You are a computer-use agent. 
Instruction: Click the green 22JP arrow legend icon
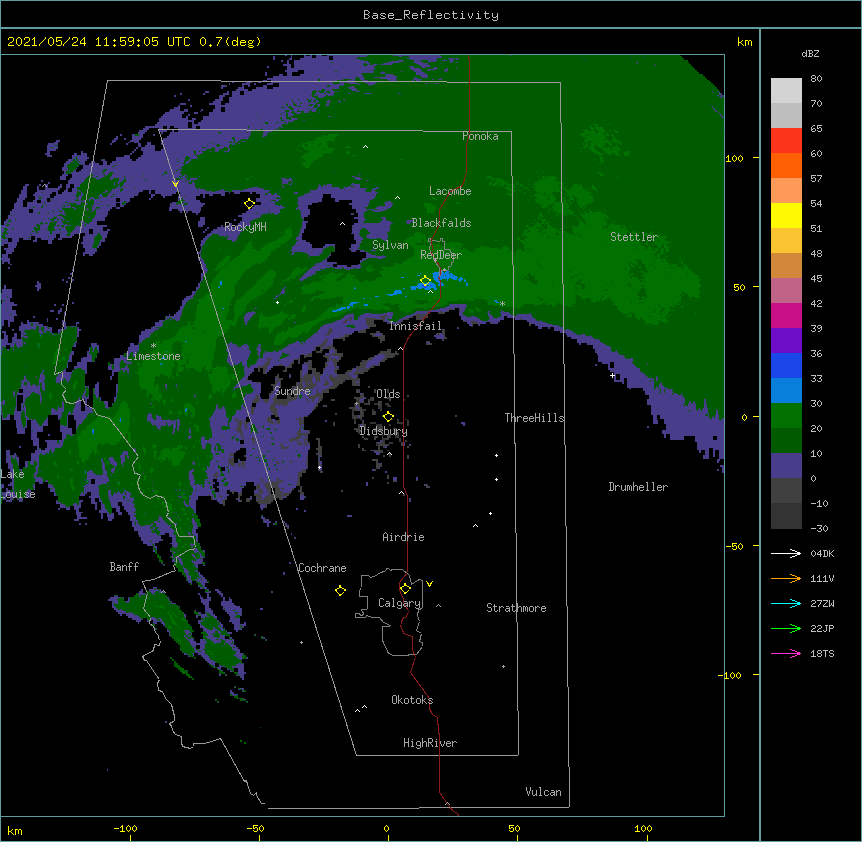[786, 628]
